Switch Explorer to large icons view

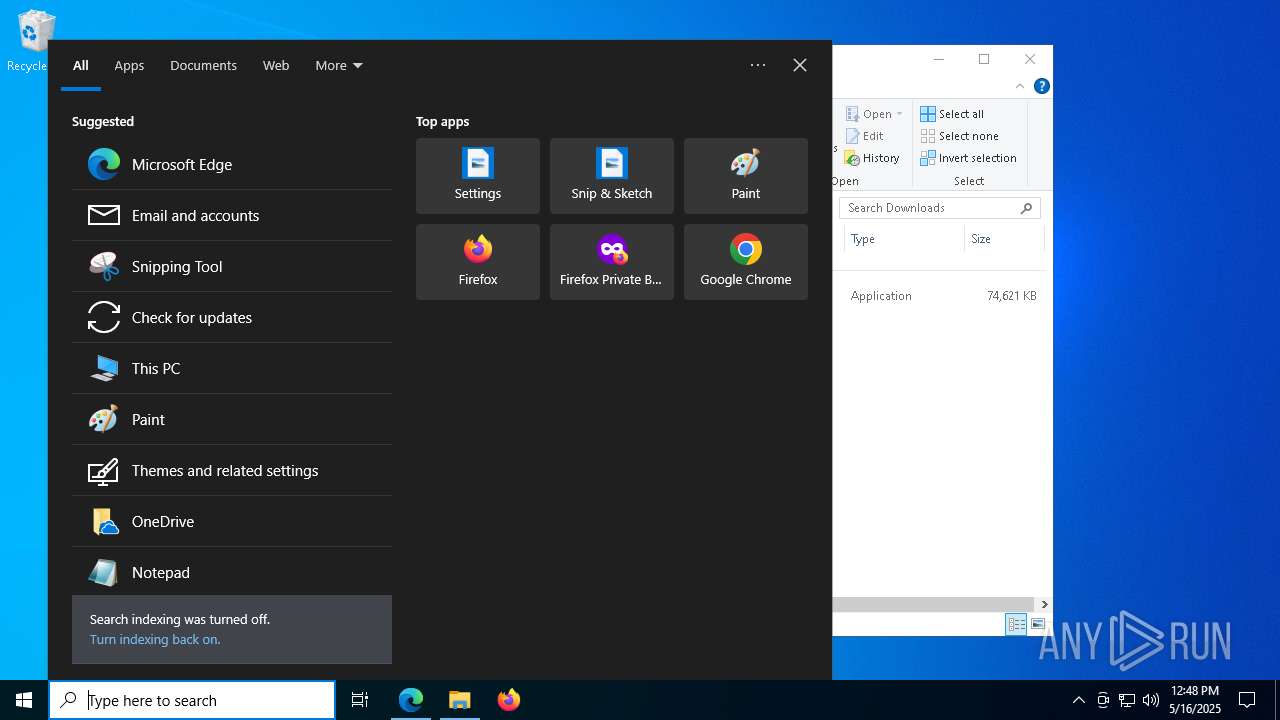click(x=1038, y=624)
